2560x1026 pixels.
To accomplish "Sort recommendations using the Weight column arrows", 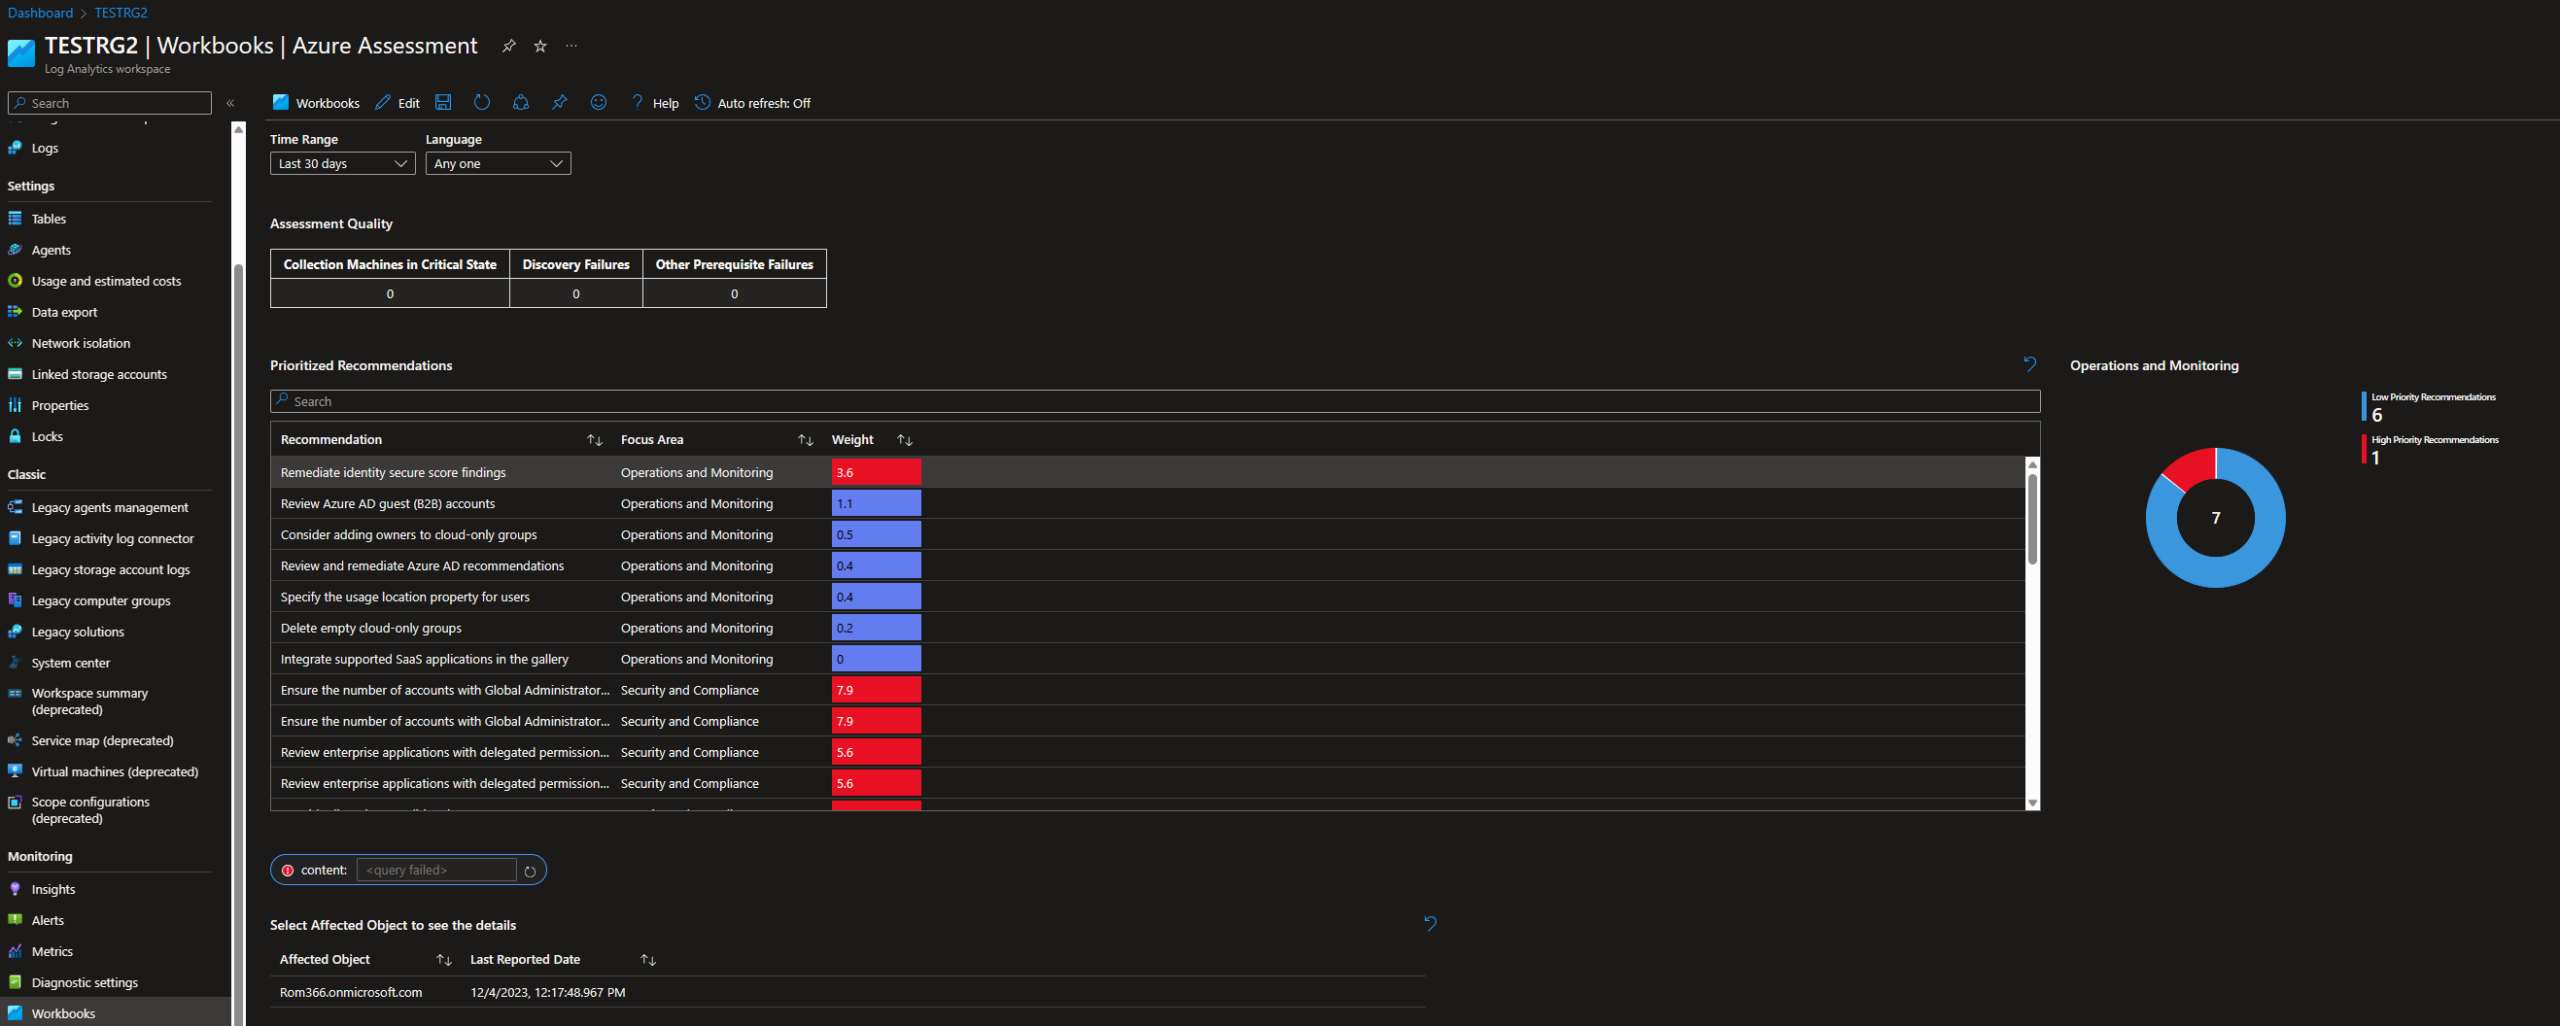I will (903, 439).
